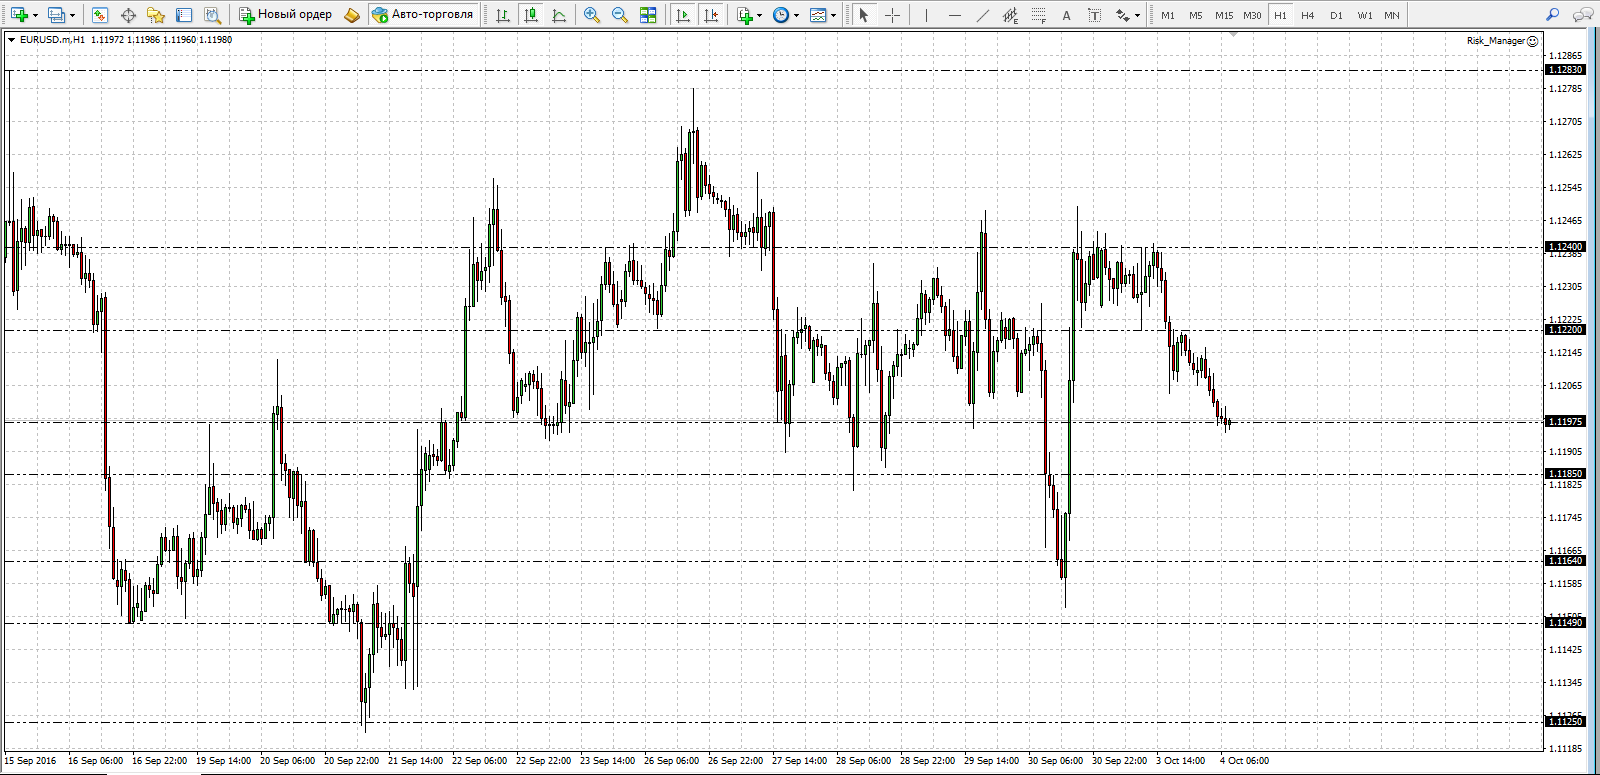1600x775 pixels.
Task: Switch to D1 daily timeframe
Action: point(1336,15)
